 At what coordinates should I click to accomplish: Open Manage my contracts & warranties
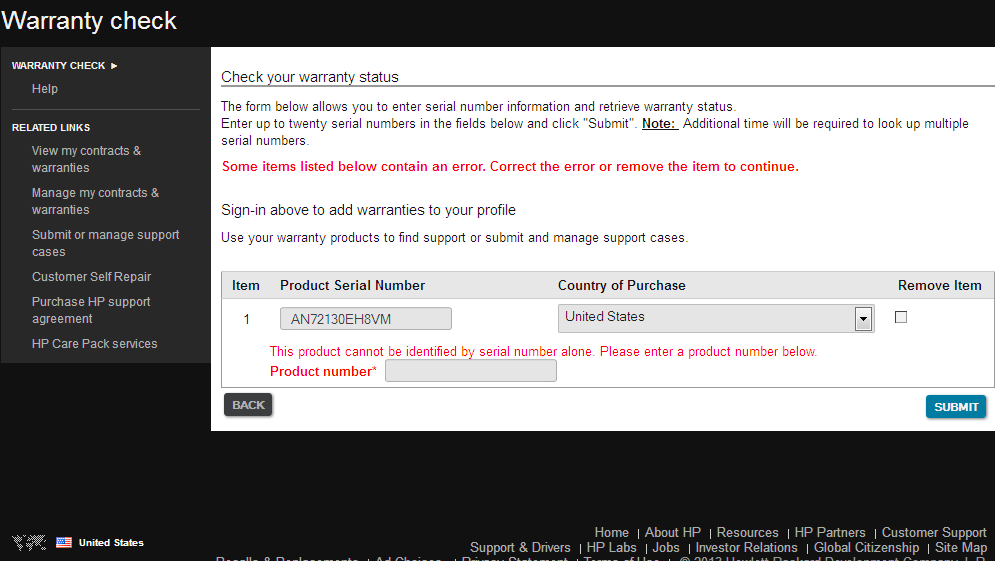point(95,201)
